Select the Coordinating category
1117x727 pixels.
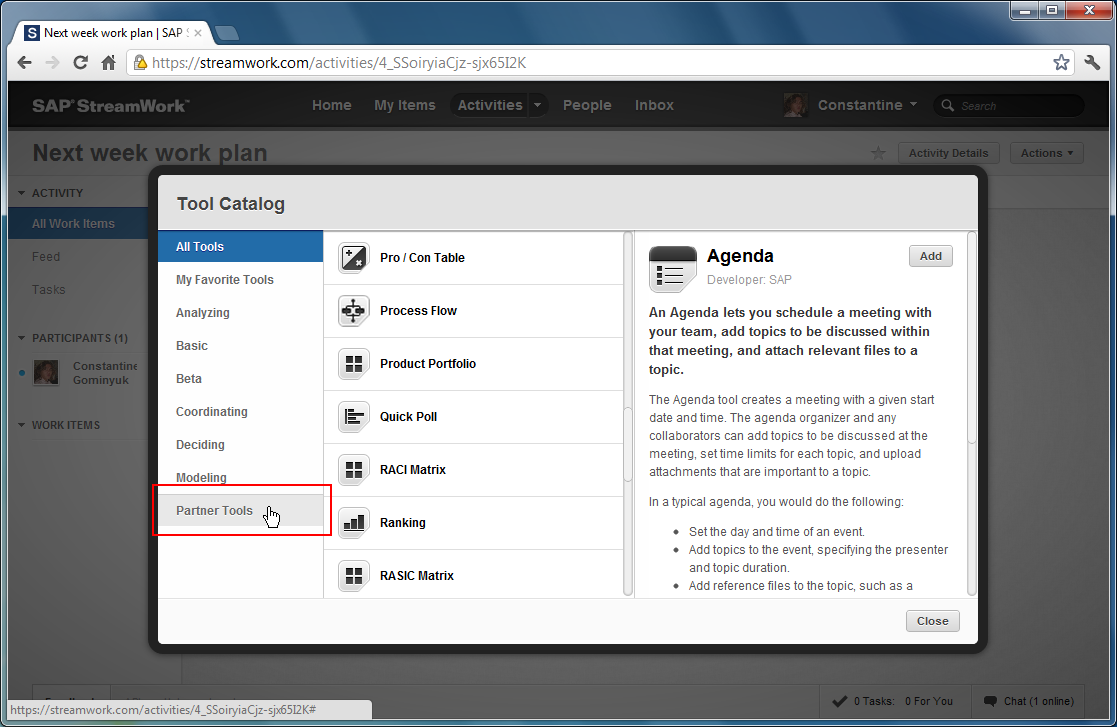click(x=241, y=412)
